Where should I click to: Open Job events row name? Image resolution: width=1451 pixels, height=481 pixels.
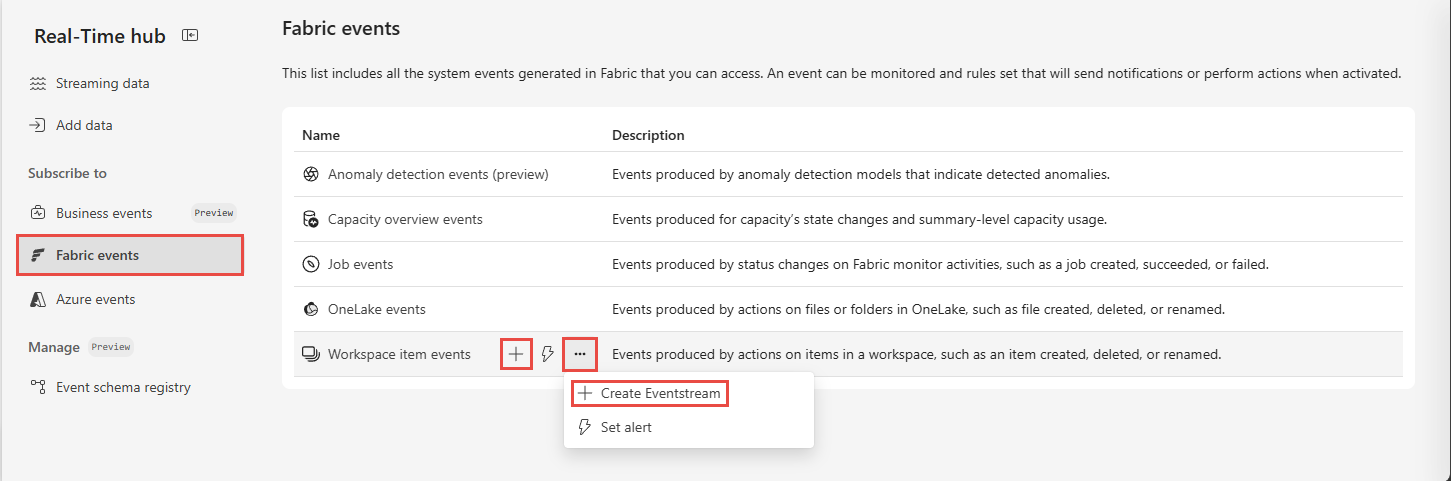click(x=360, y=264)
